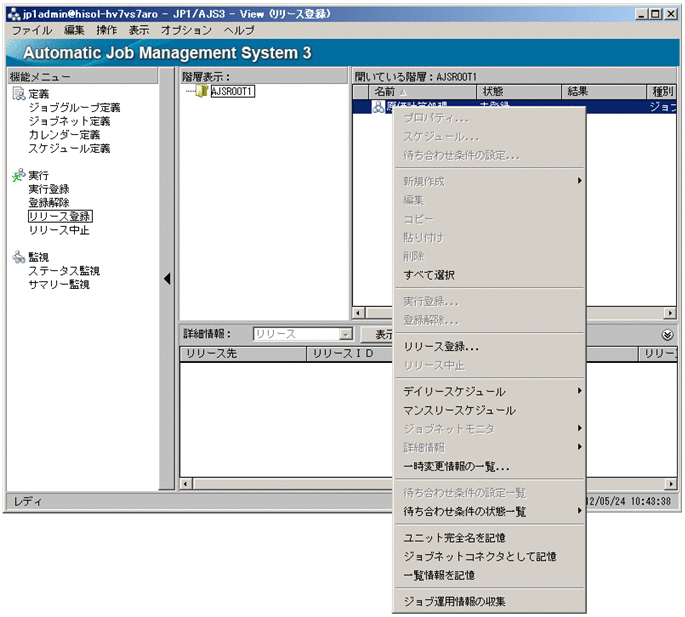Open the ファイル menu
The image size is (685, 617).
tap(31, 30)
